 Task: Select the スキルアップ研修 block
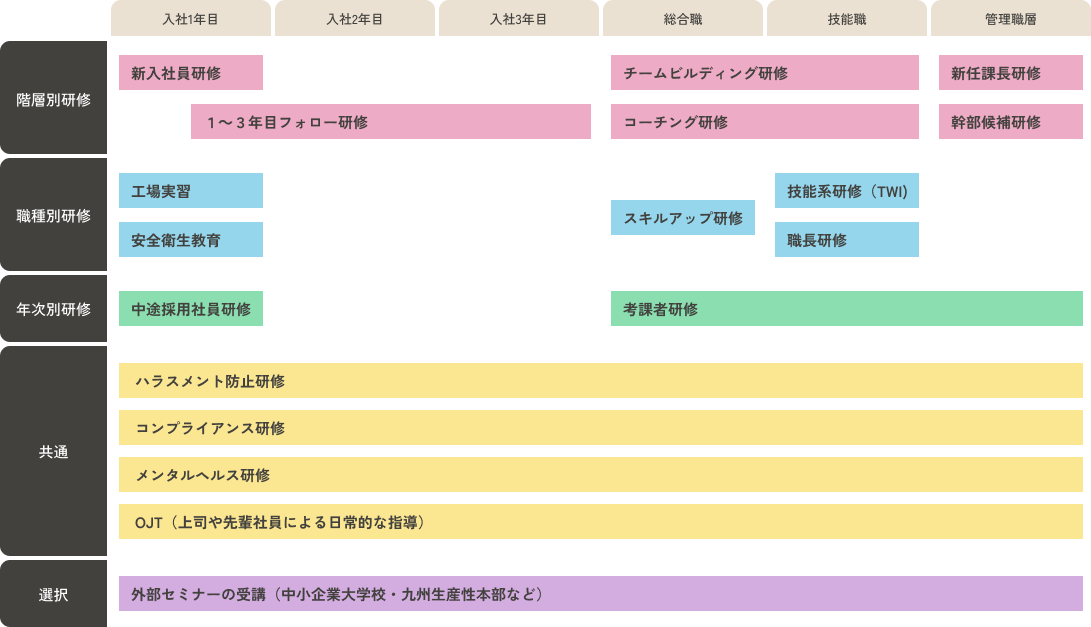[682, 217]
